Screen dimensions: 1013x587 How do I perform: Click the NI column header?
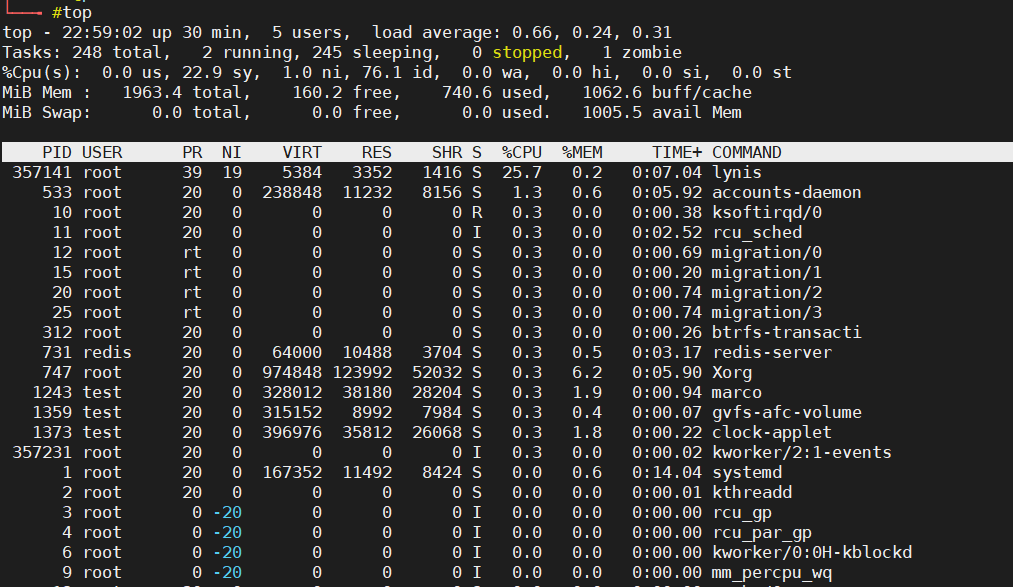(x=231, y=152)
